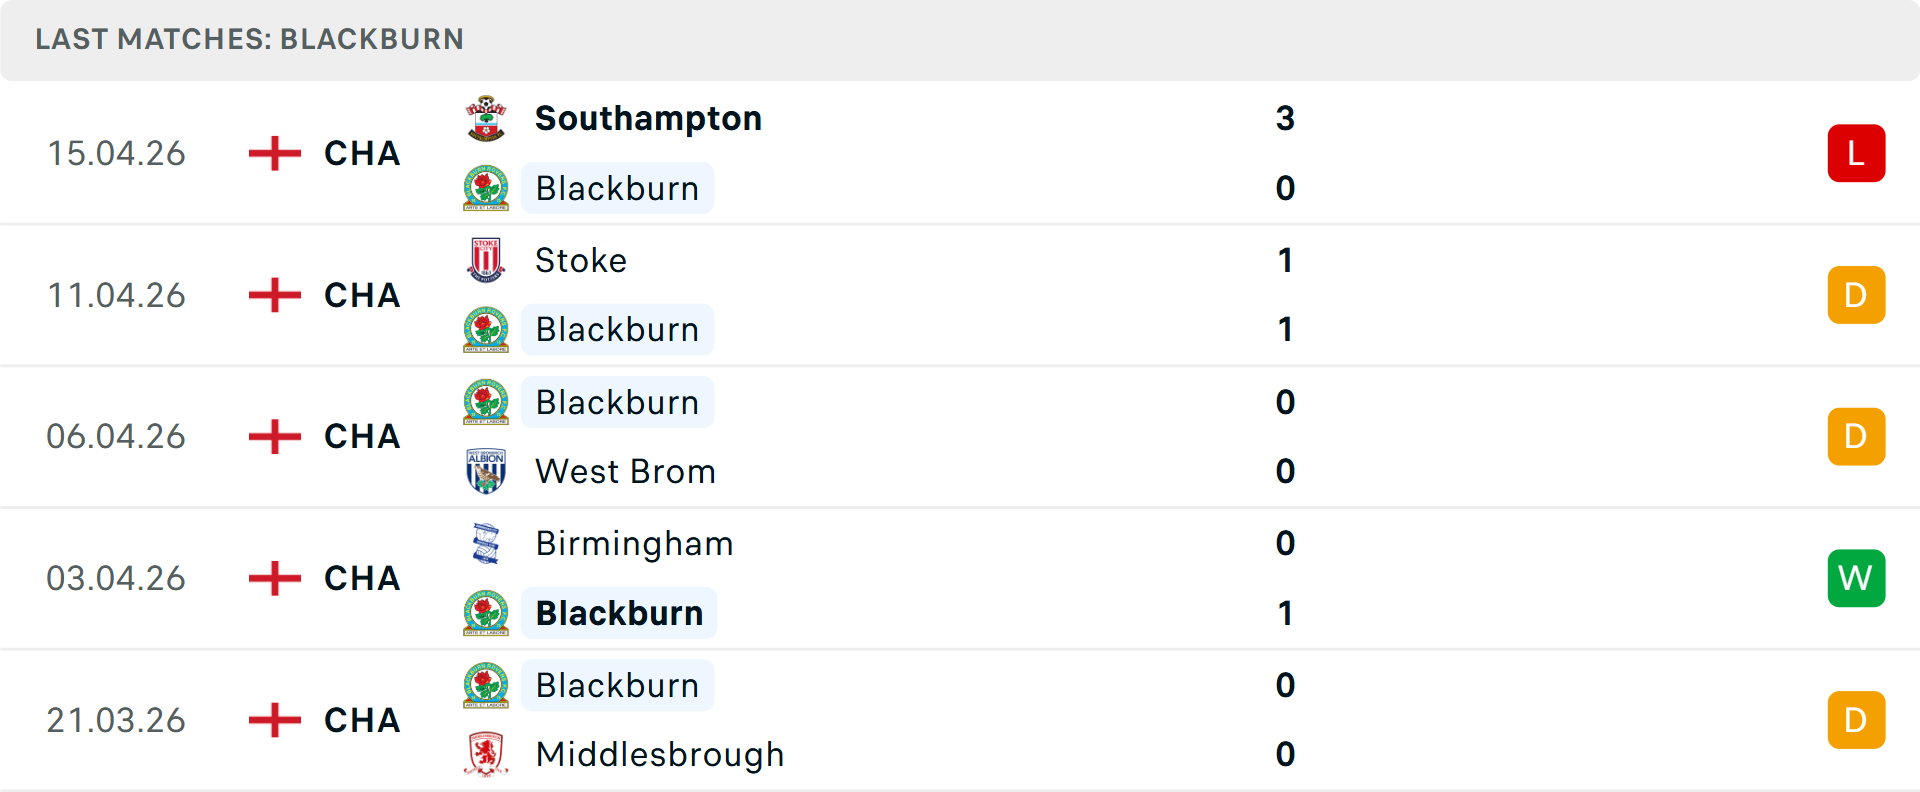
Task: Click CHA league label on 06.04.26 row
Action: [362, 437]
